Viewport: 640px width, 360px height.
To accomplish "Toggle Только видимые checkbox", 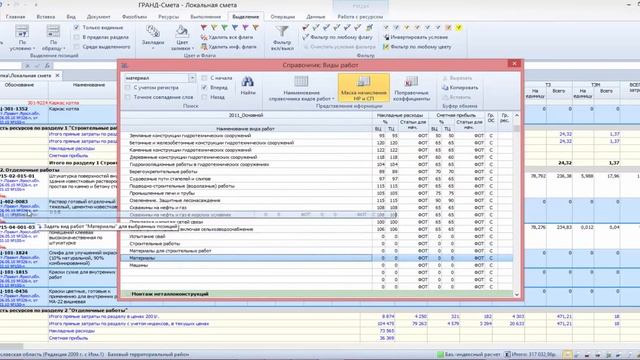I will 76,27.
